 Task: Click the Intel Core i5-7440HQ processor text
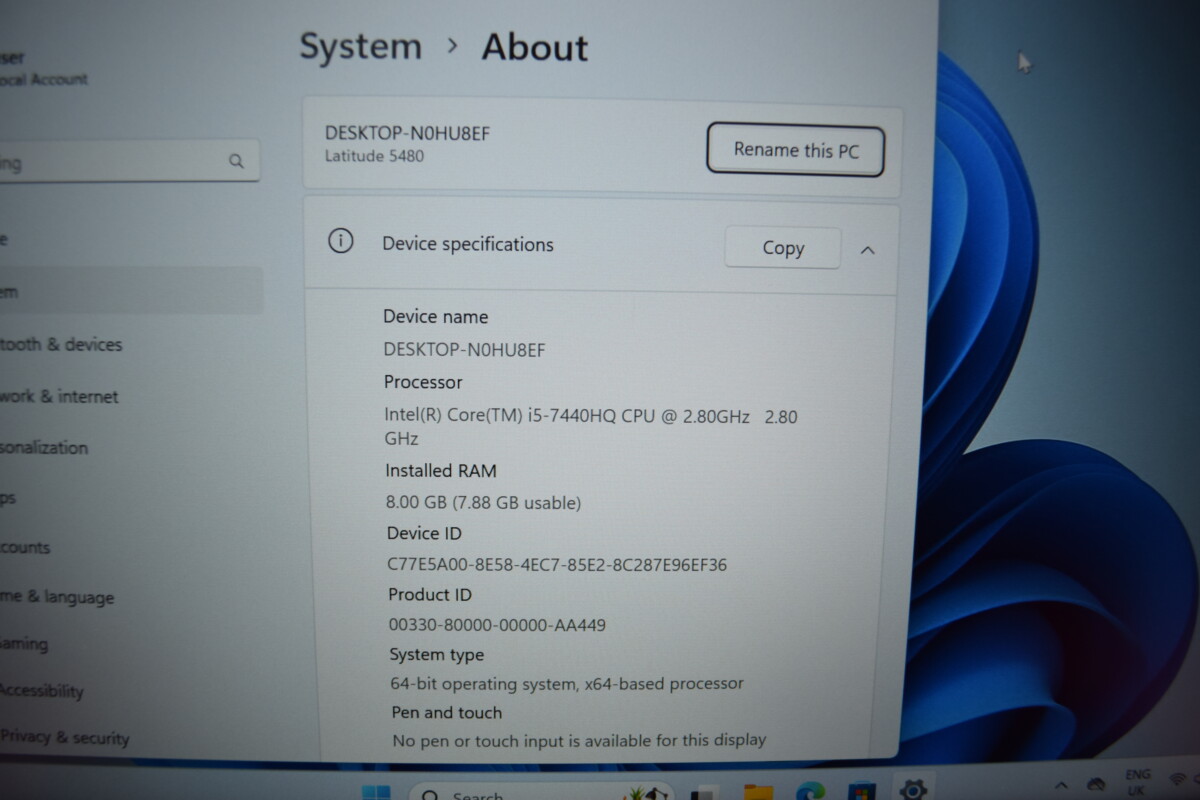(590, 427)
